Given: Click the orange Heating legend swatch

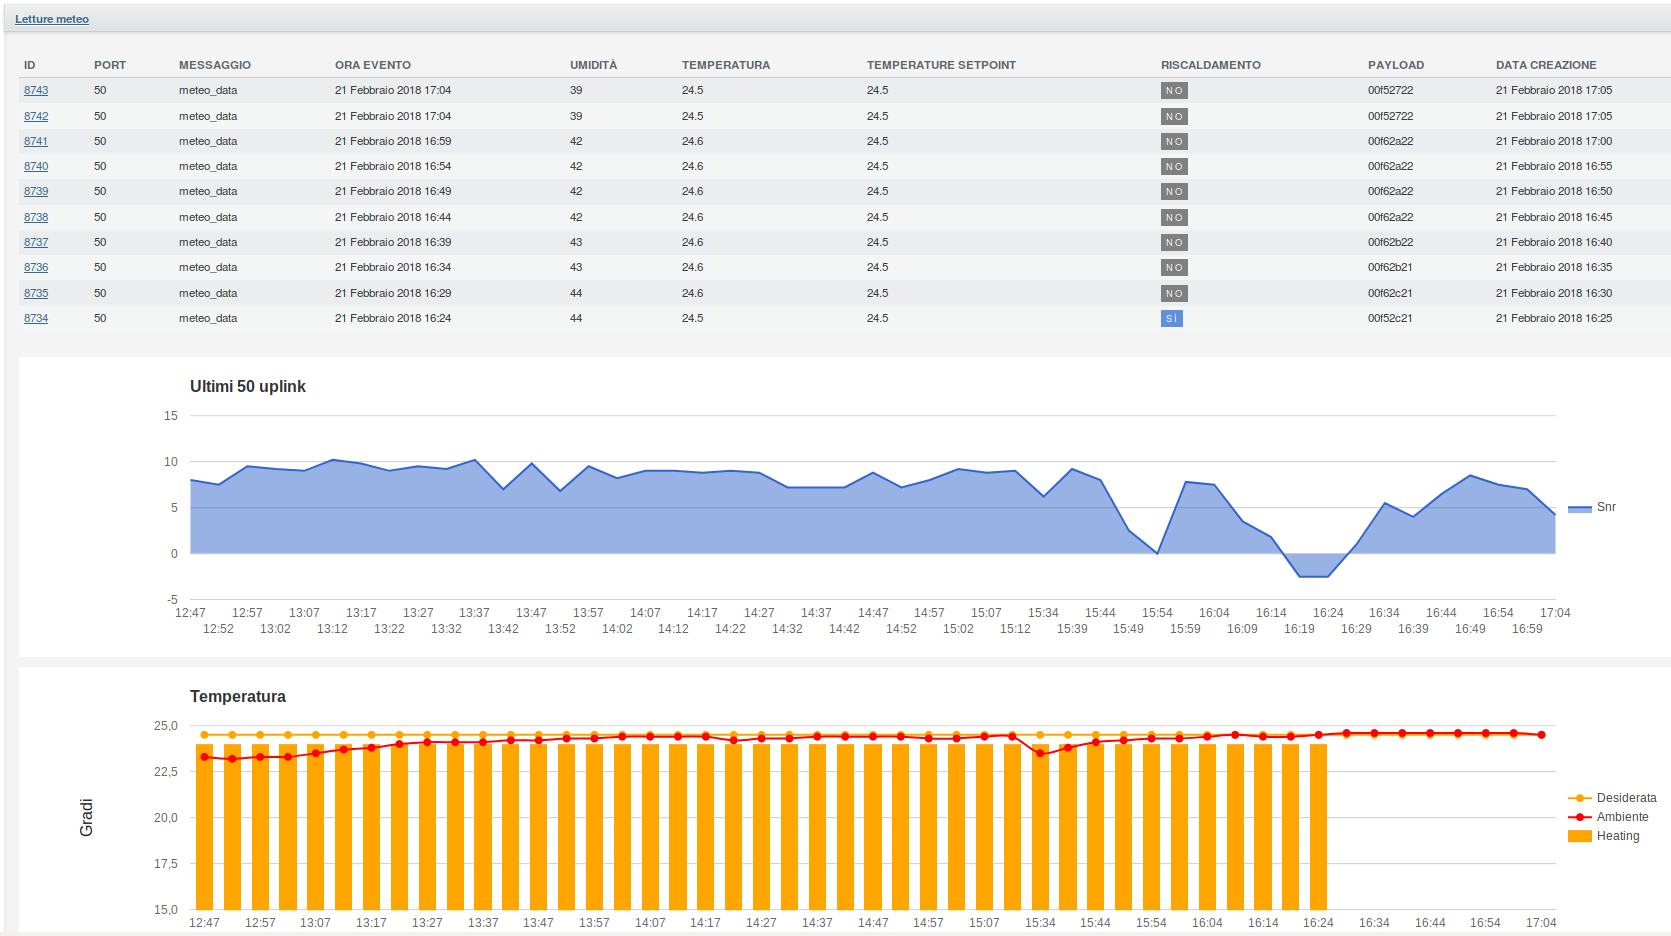Looking at the screenshot, I should click(1580, 836).
